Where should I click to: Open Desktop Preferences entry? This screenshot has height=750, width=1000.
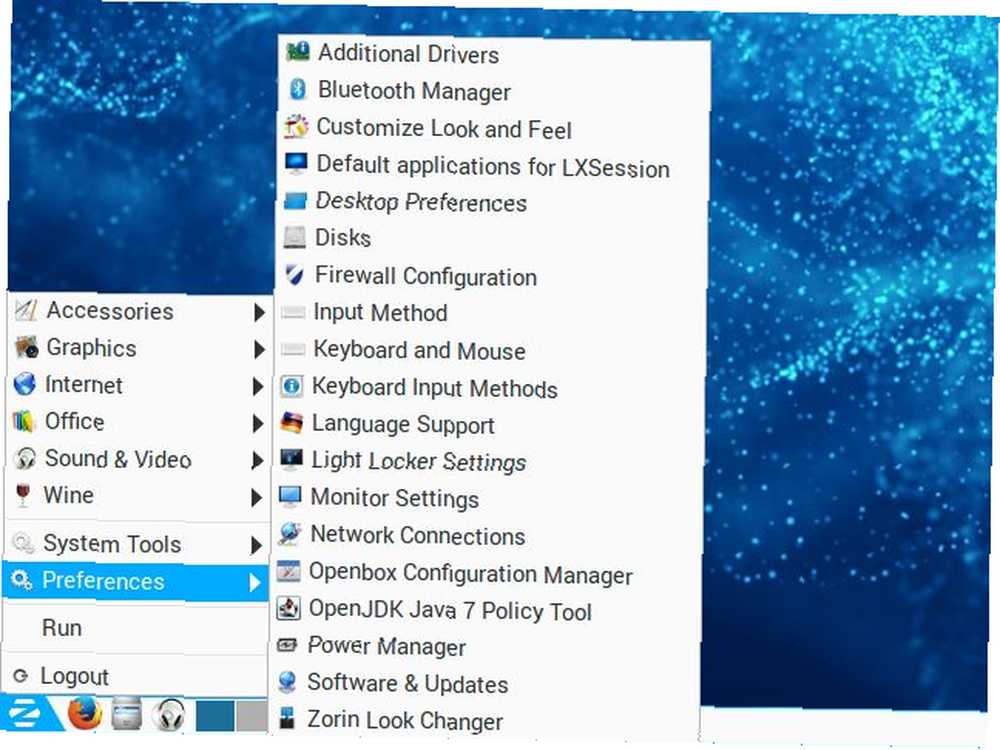click(494, 202)
